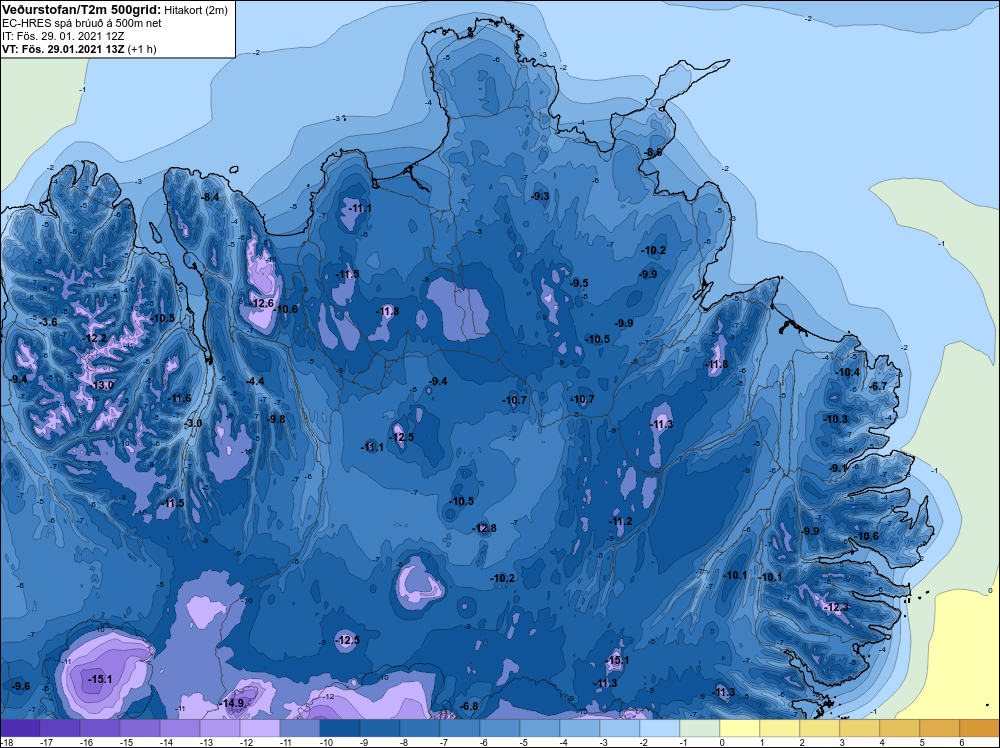Click the -11.6 temperature label
Viewport: 1000px width, 748px height.
tap(179, 399)
